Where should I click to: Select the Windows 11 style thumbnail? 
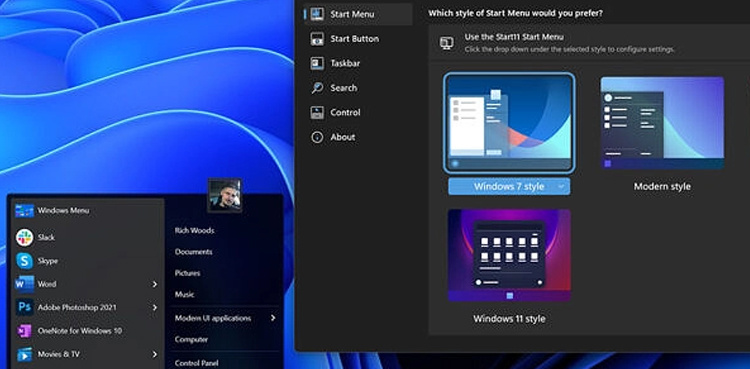[509, 255]
